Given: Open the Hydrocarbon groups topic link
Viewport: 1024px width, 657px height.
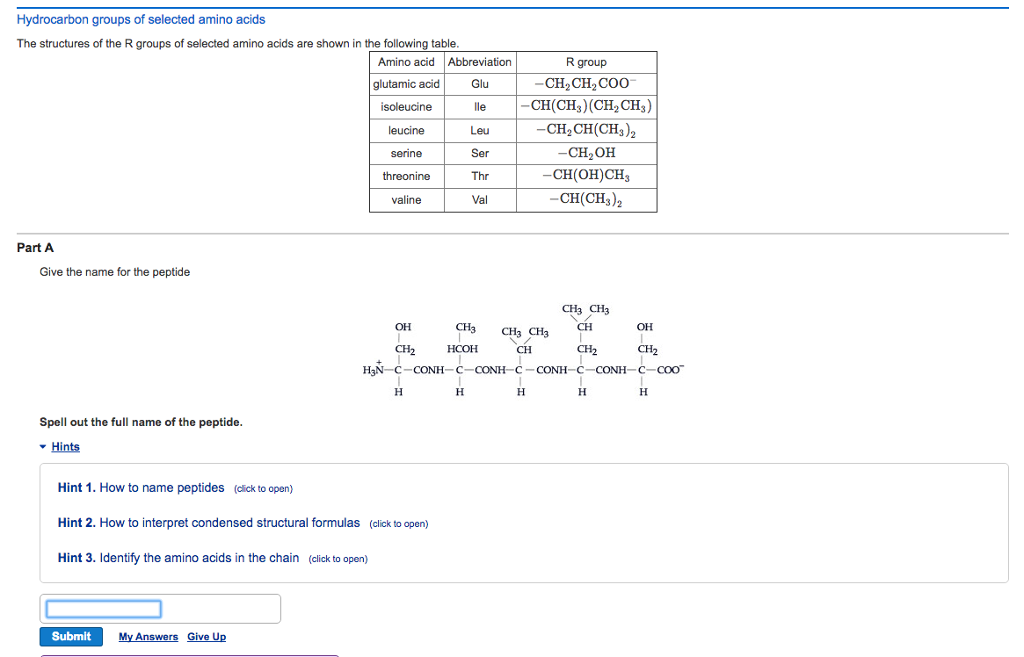Looking at the screenshot, I should coord(140,18).
